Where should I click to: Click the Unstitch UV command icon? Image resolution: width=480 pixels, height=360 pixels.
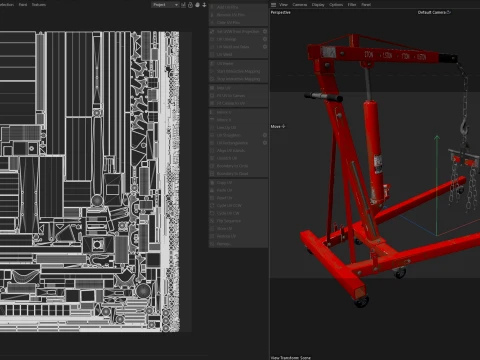point(212,158)
